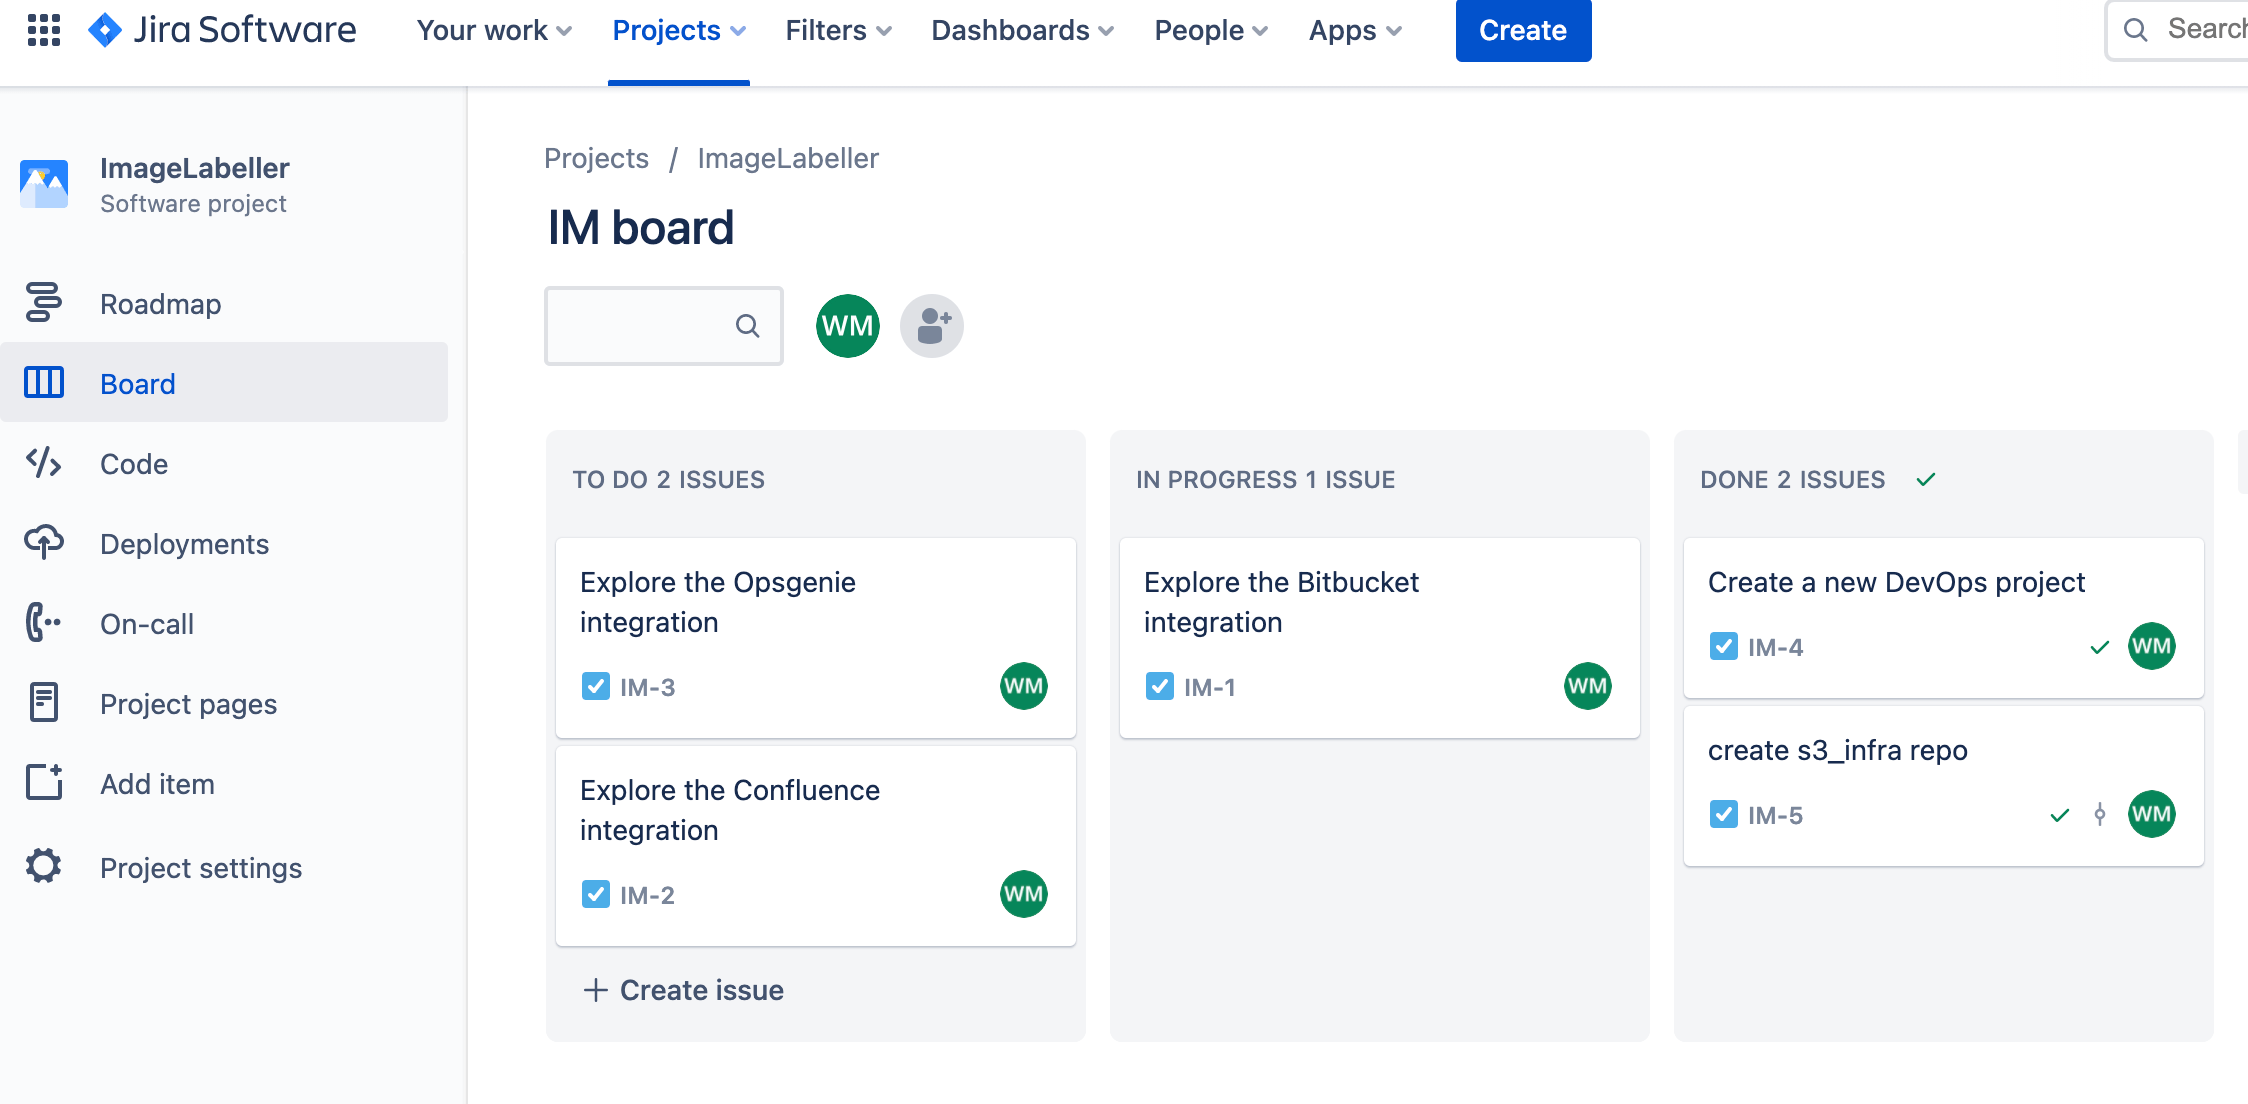The image size is (2248, 1104).
Task: Toggle checkbox on IM-3 issue
Action: [x=594, y=685]
